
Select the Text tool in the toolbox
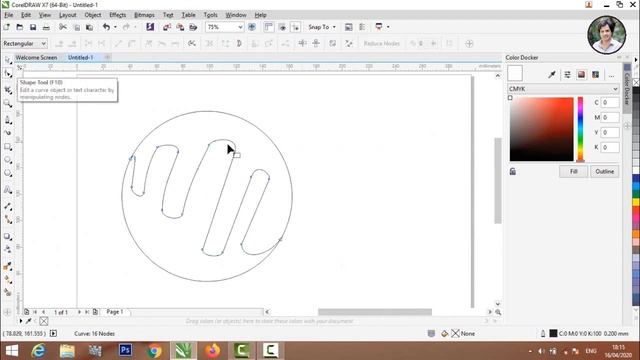(x=8, y=190)
